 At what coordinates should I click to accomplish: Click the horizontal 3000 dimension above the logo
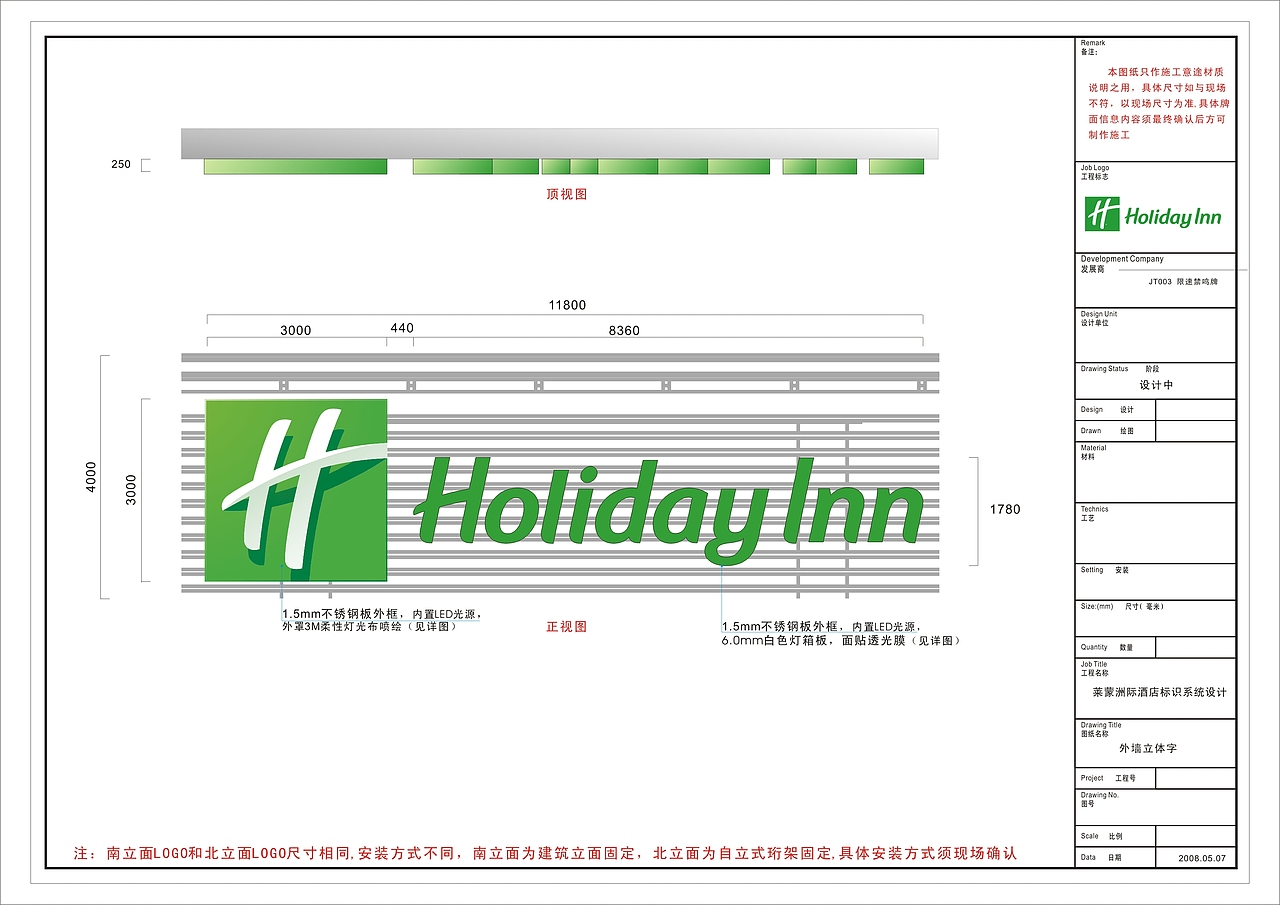coord(295,331)
